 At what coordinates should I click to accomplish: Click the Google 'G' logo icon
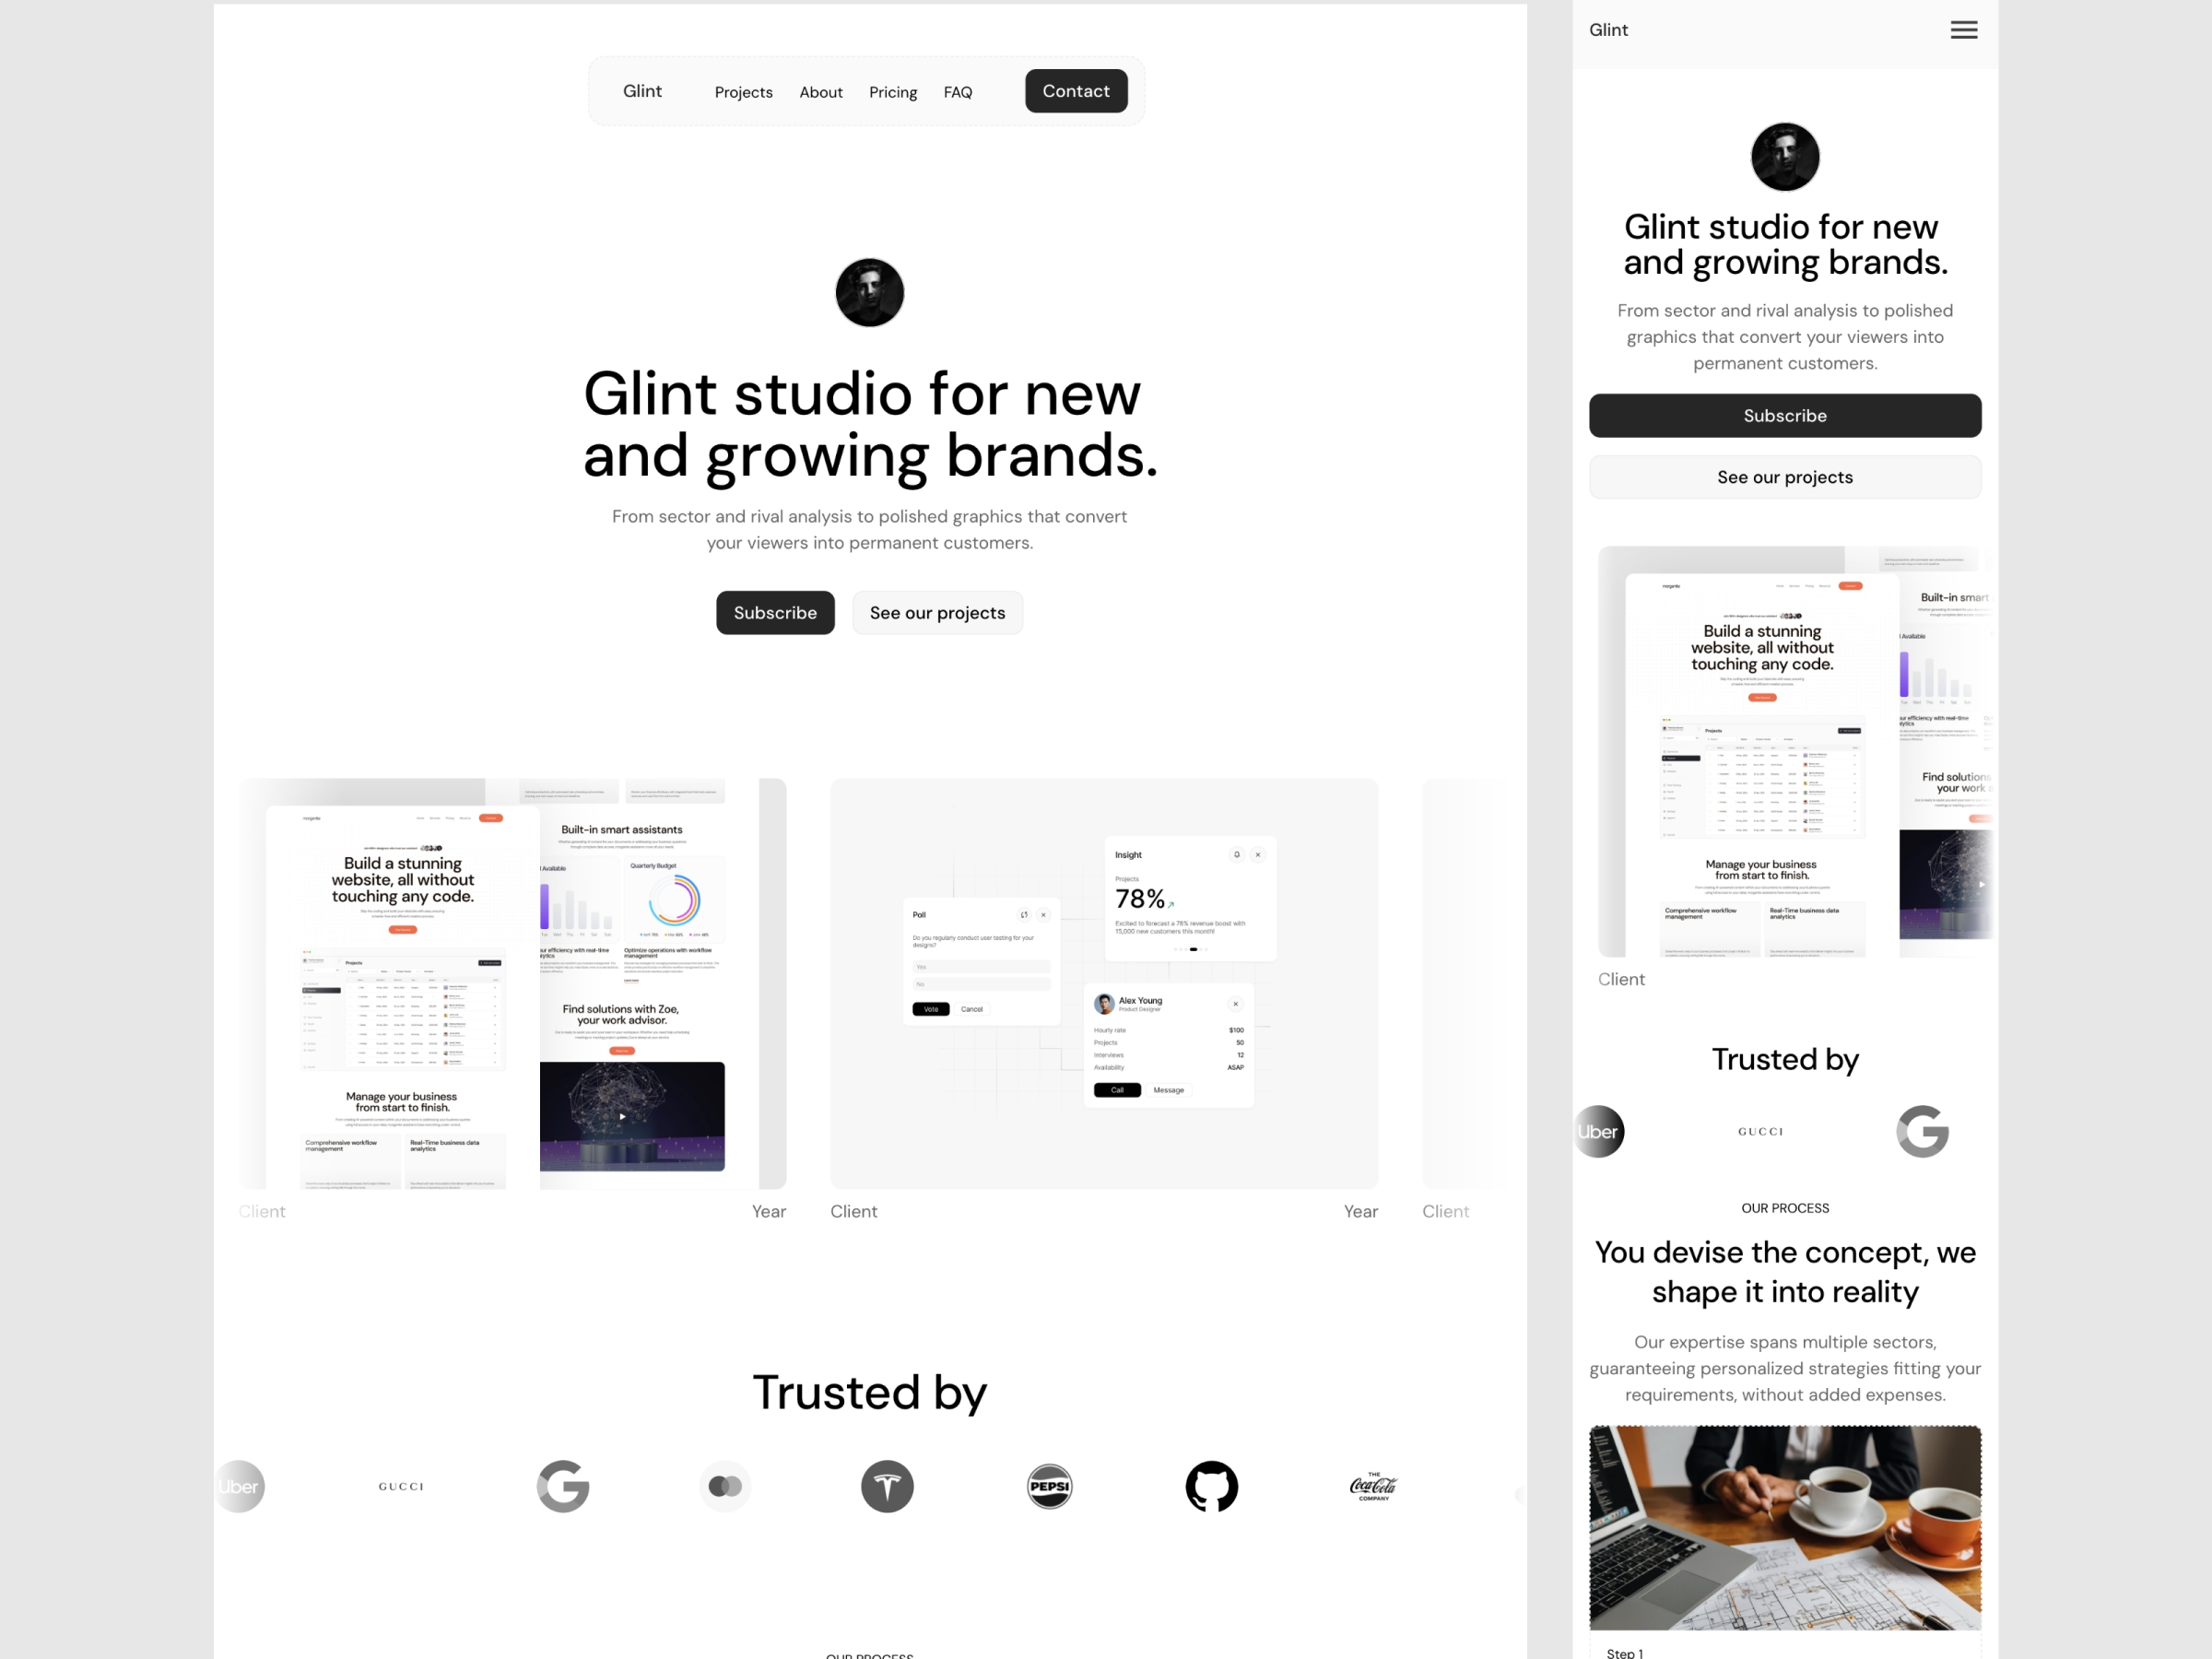tap(561, 1483)
